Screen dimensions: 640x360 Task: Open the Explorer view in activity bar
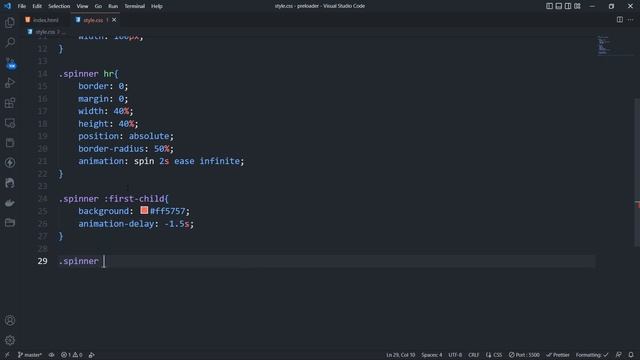tap(10, 22)
